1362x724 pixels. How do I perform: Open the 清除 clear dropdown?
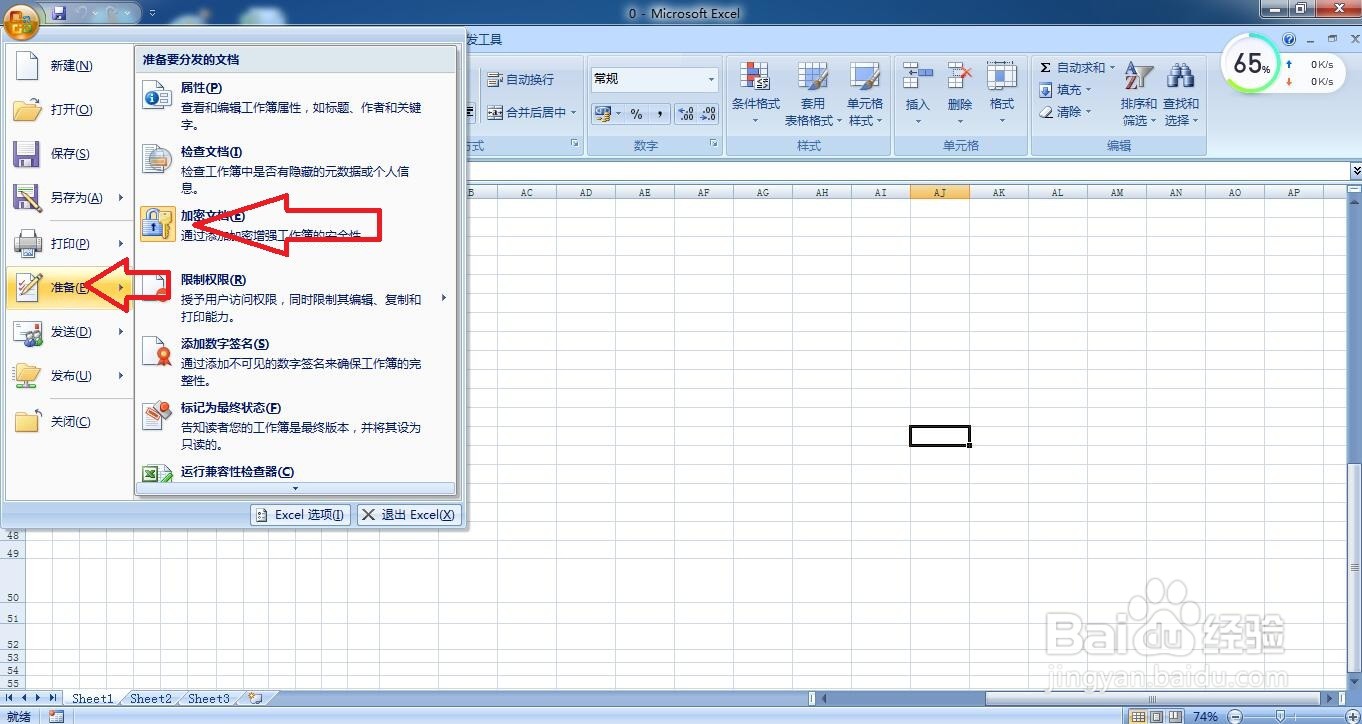point(1065,112)
